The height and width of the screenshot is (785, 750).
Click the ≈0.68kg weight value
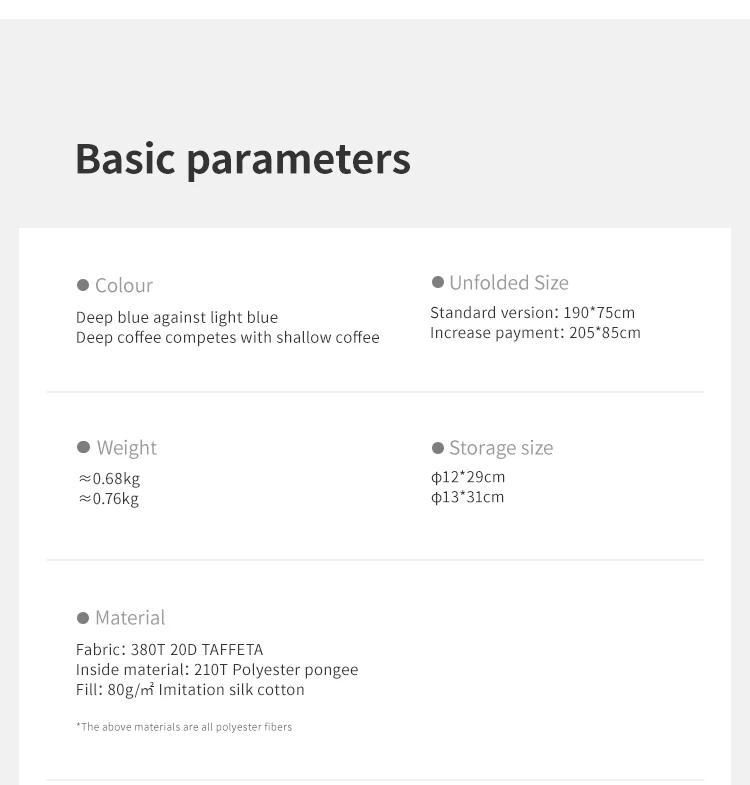[x=109, y=479]
